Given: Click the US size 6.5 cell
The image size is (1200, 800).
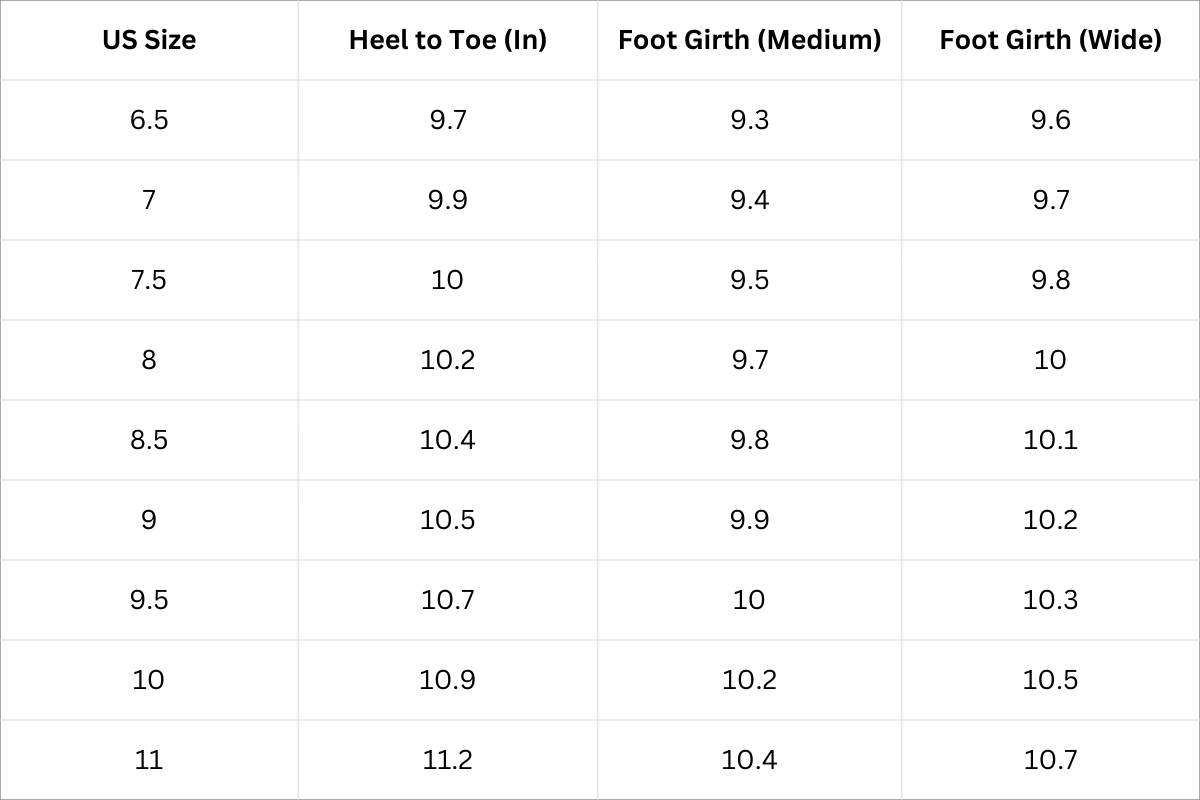Looking at the screenshot, I should point(149,120).
